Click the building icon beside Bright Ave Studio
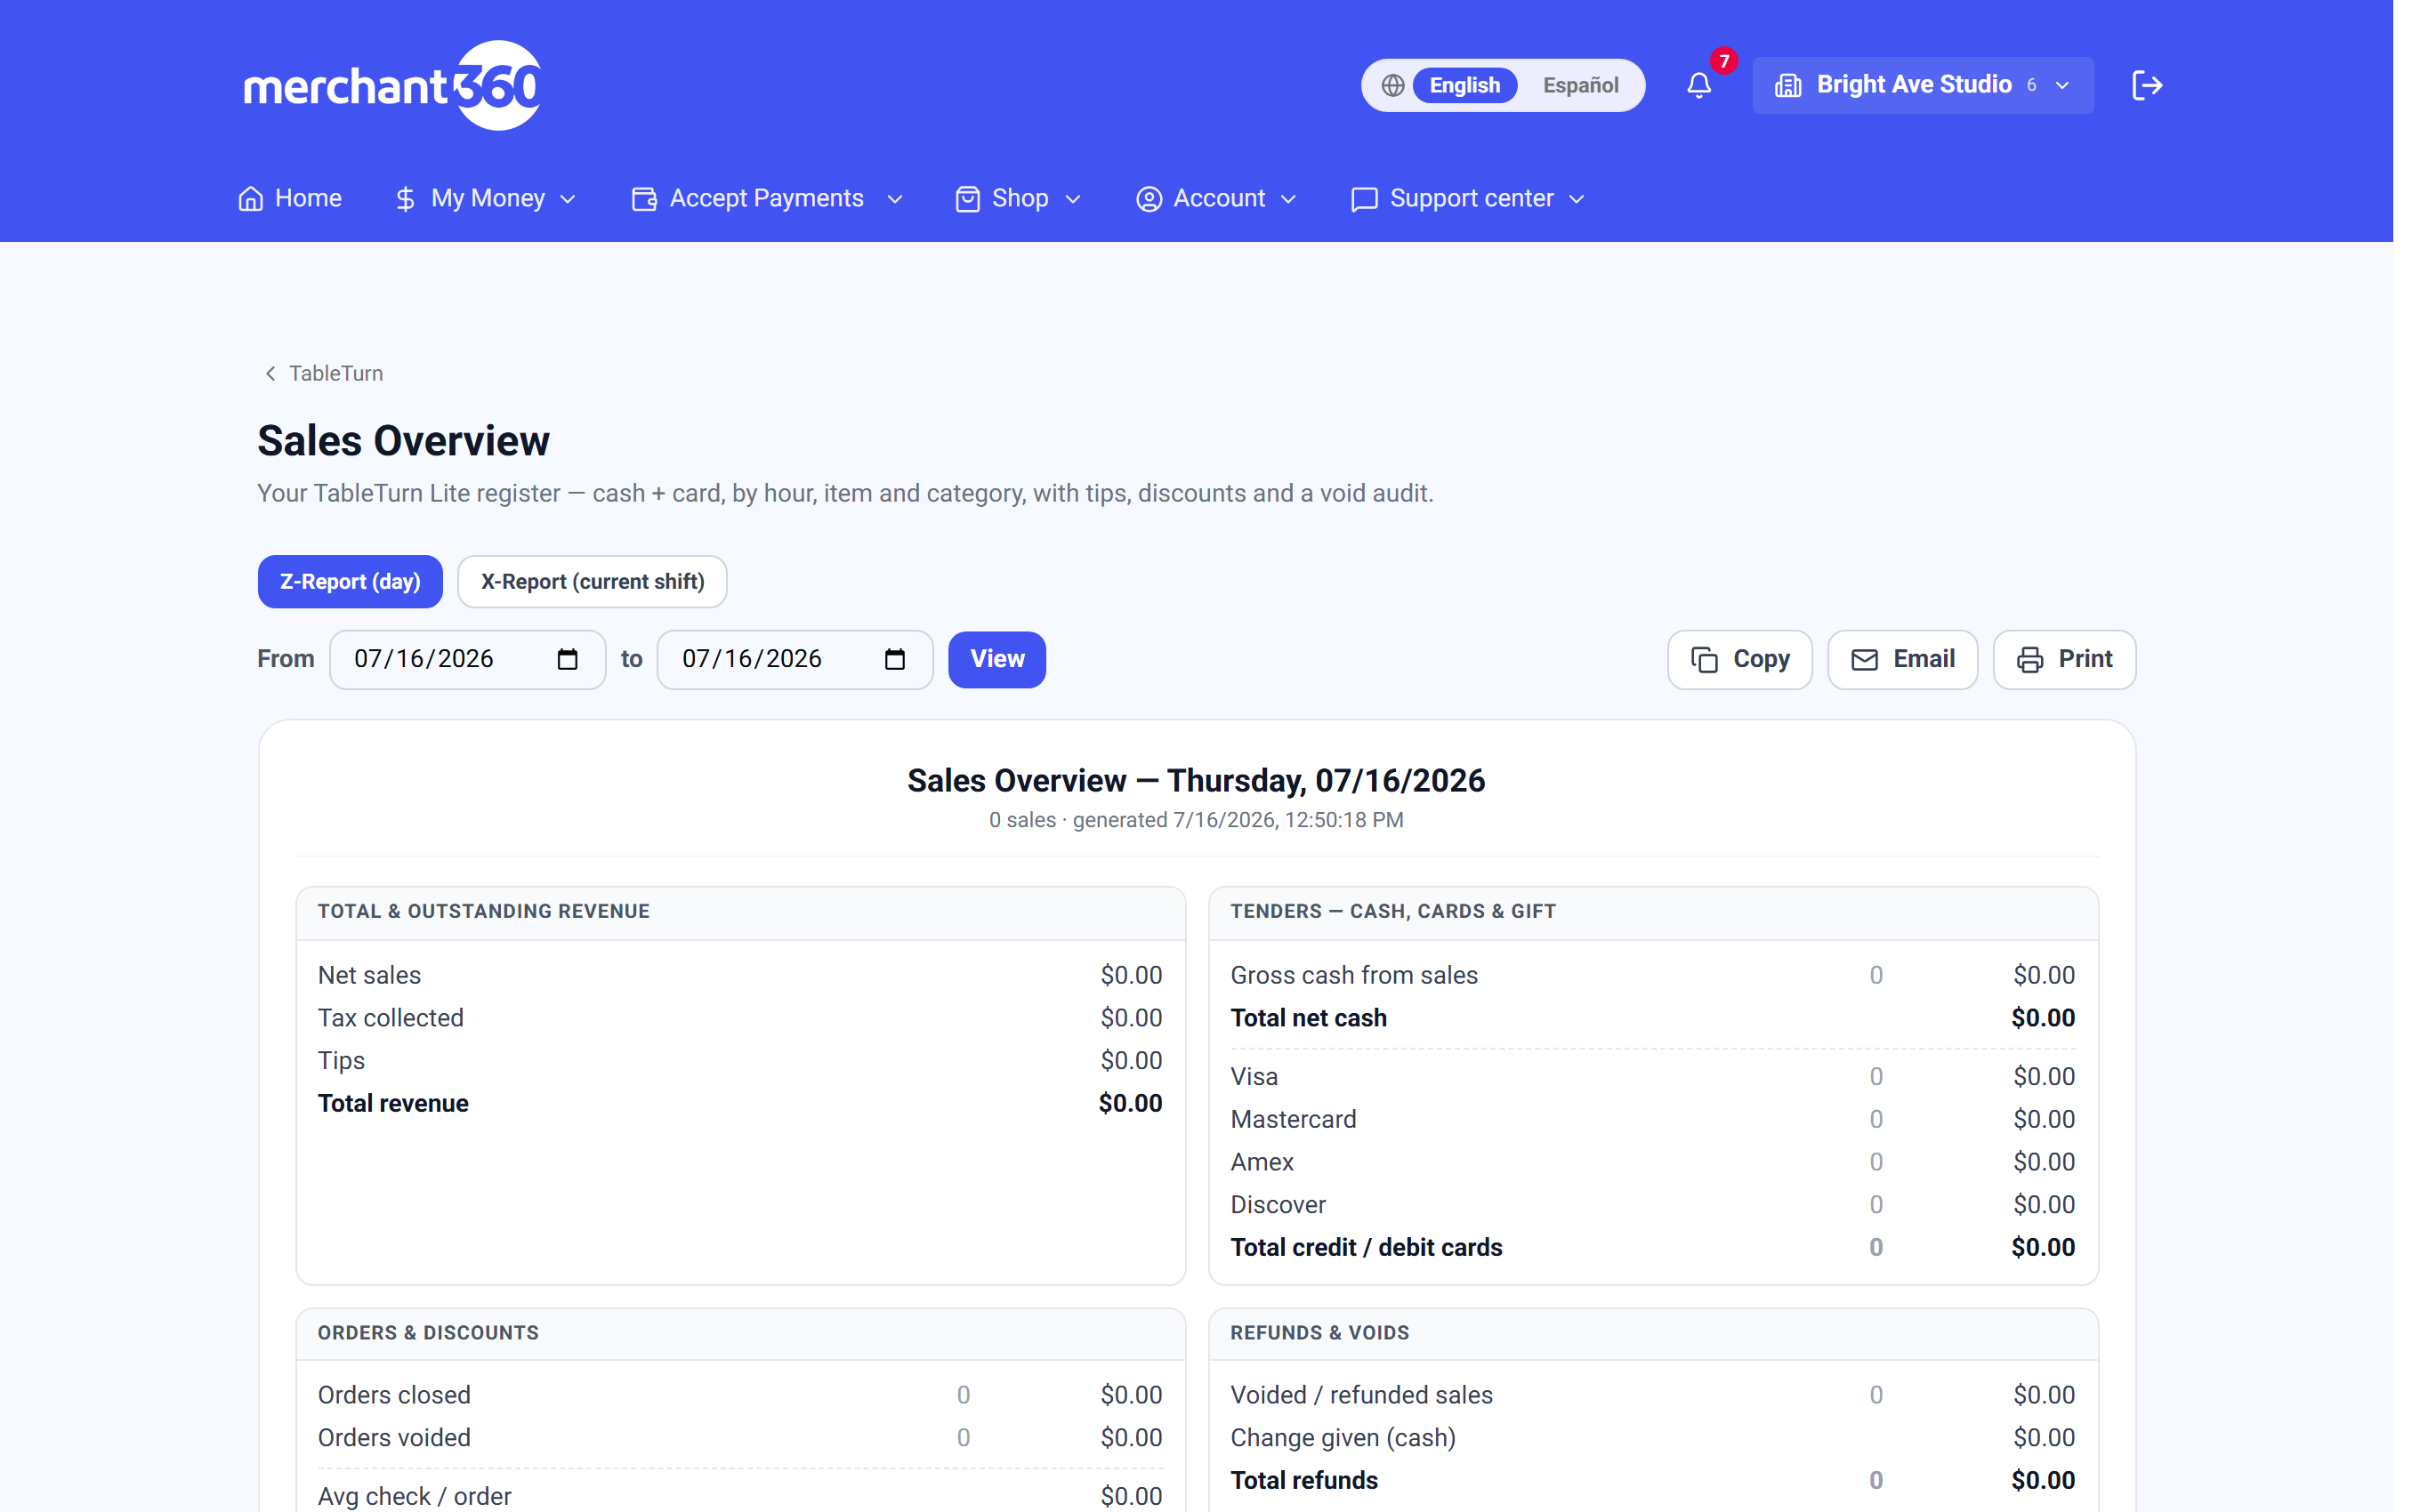 coord(1788,86)
